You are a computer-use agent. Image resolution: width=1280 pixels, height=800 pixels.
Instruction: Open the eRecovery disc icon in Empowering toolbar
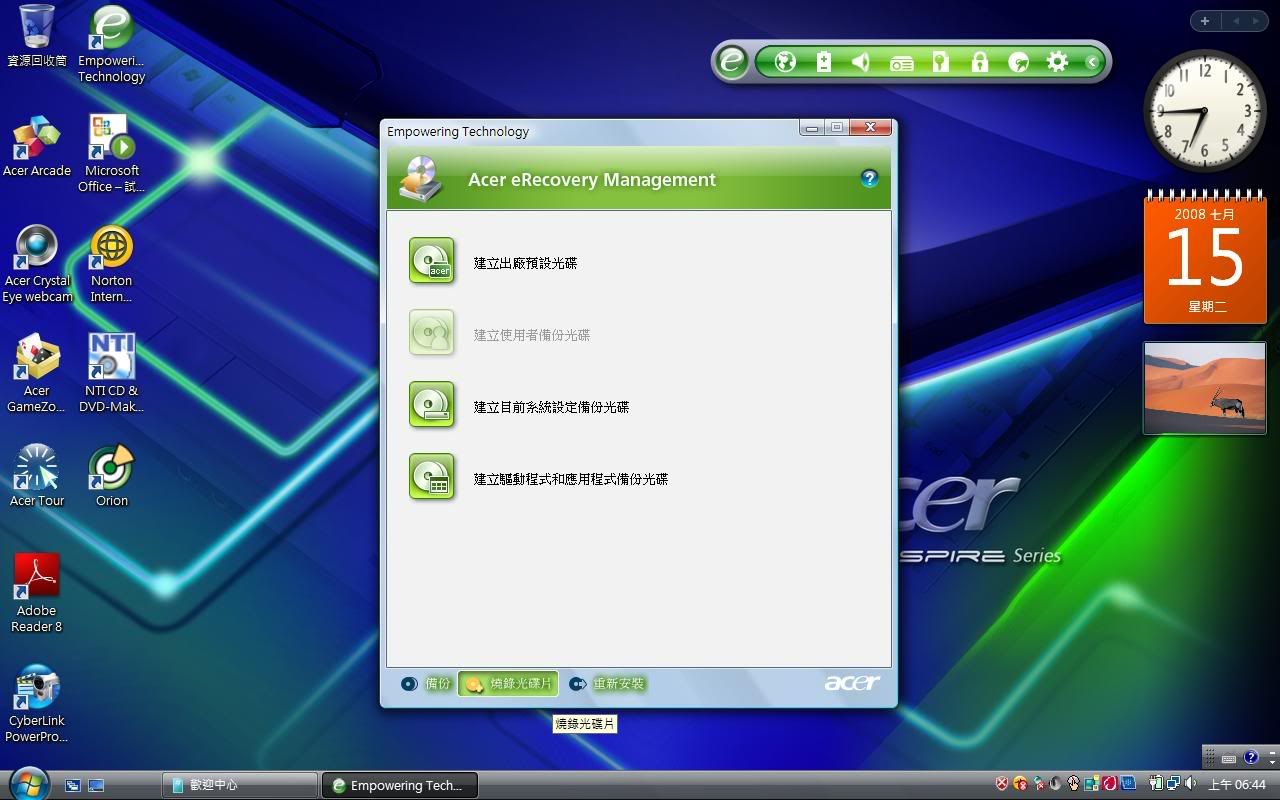tap(1019, 62)
